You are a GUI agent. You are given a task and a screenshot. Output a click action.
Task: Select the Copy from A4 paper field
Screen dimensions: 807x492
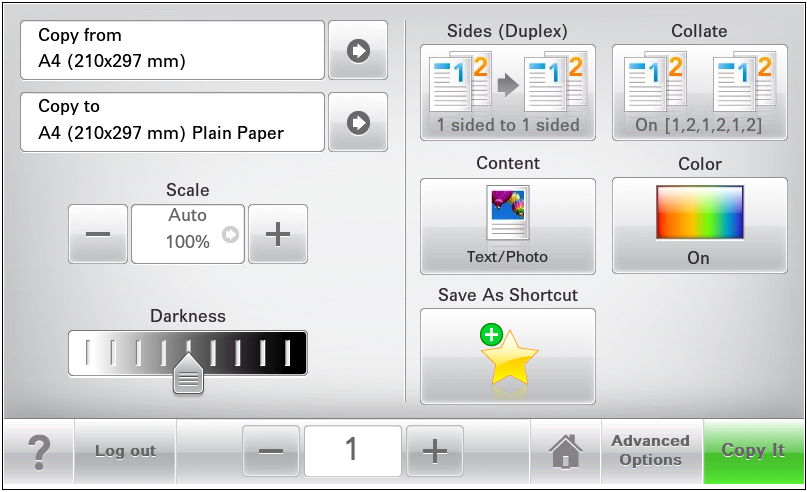(172, 50)
